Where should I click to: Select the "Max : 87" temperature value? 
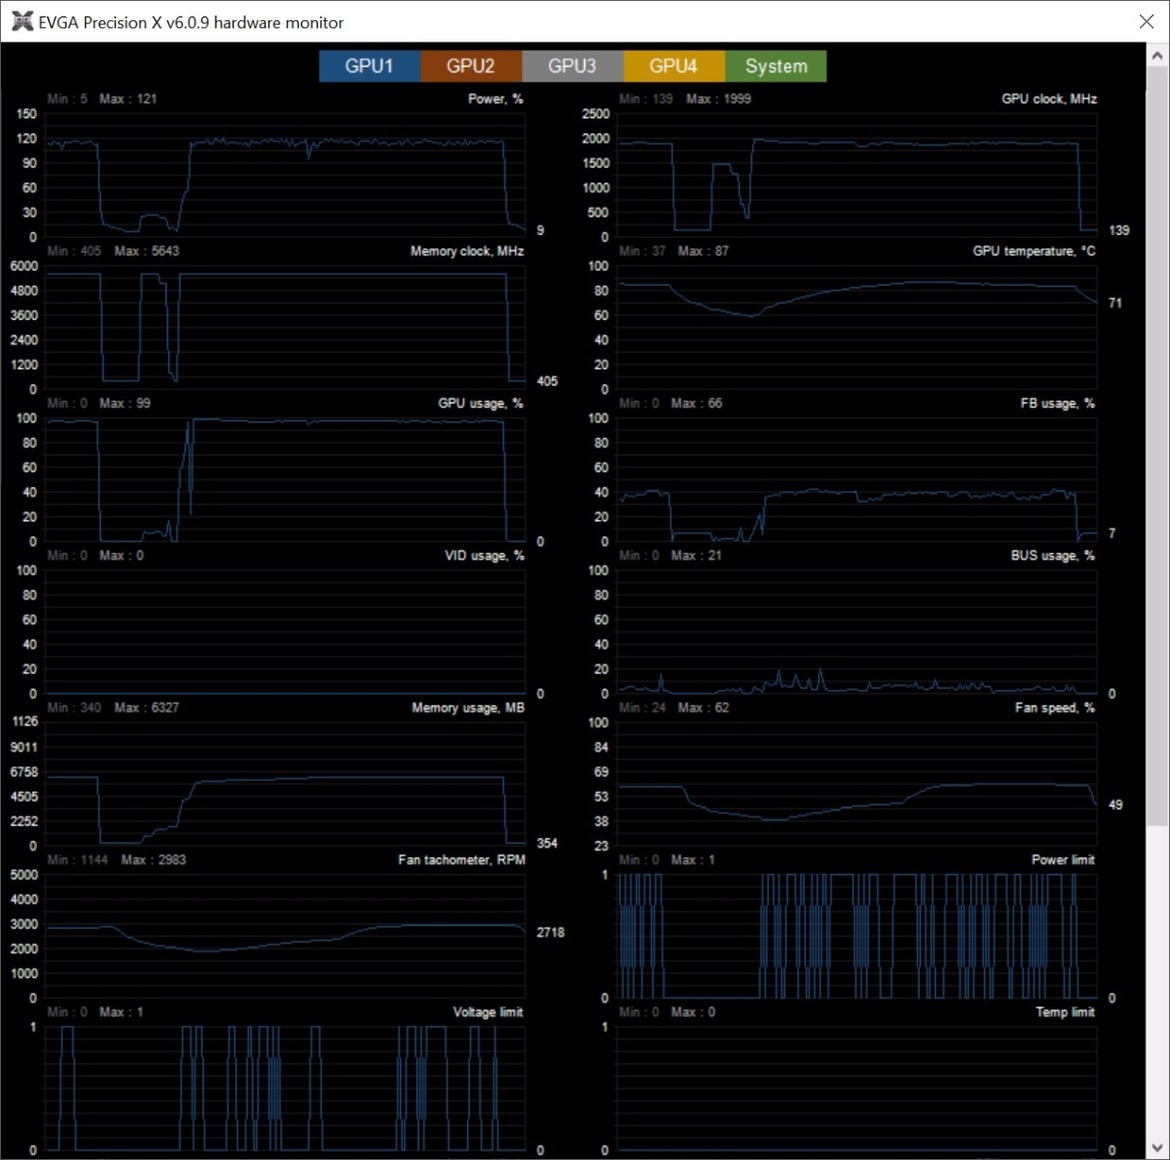703,251
